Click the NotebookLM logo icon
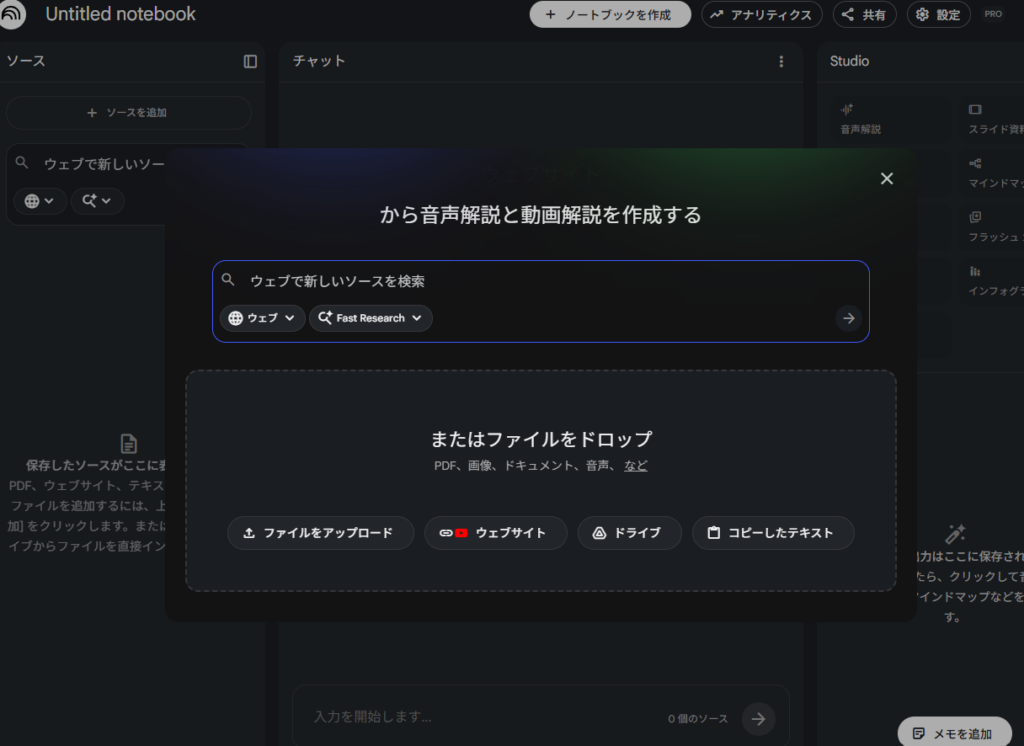 (x=13, y=15)
